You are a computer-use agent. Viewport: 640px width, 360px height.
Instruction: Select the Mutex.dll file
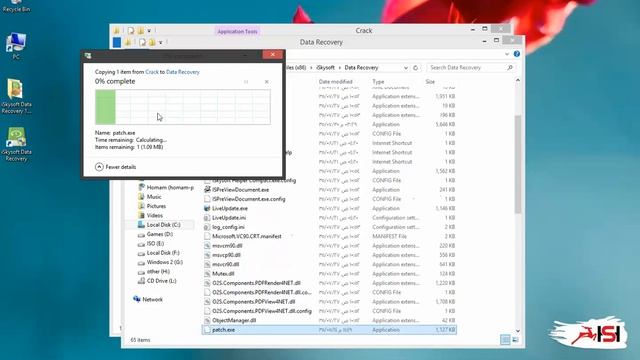[223, 274]
